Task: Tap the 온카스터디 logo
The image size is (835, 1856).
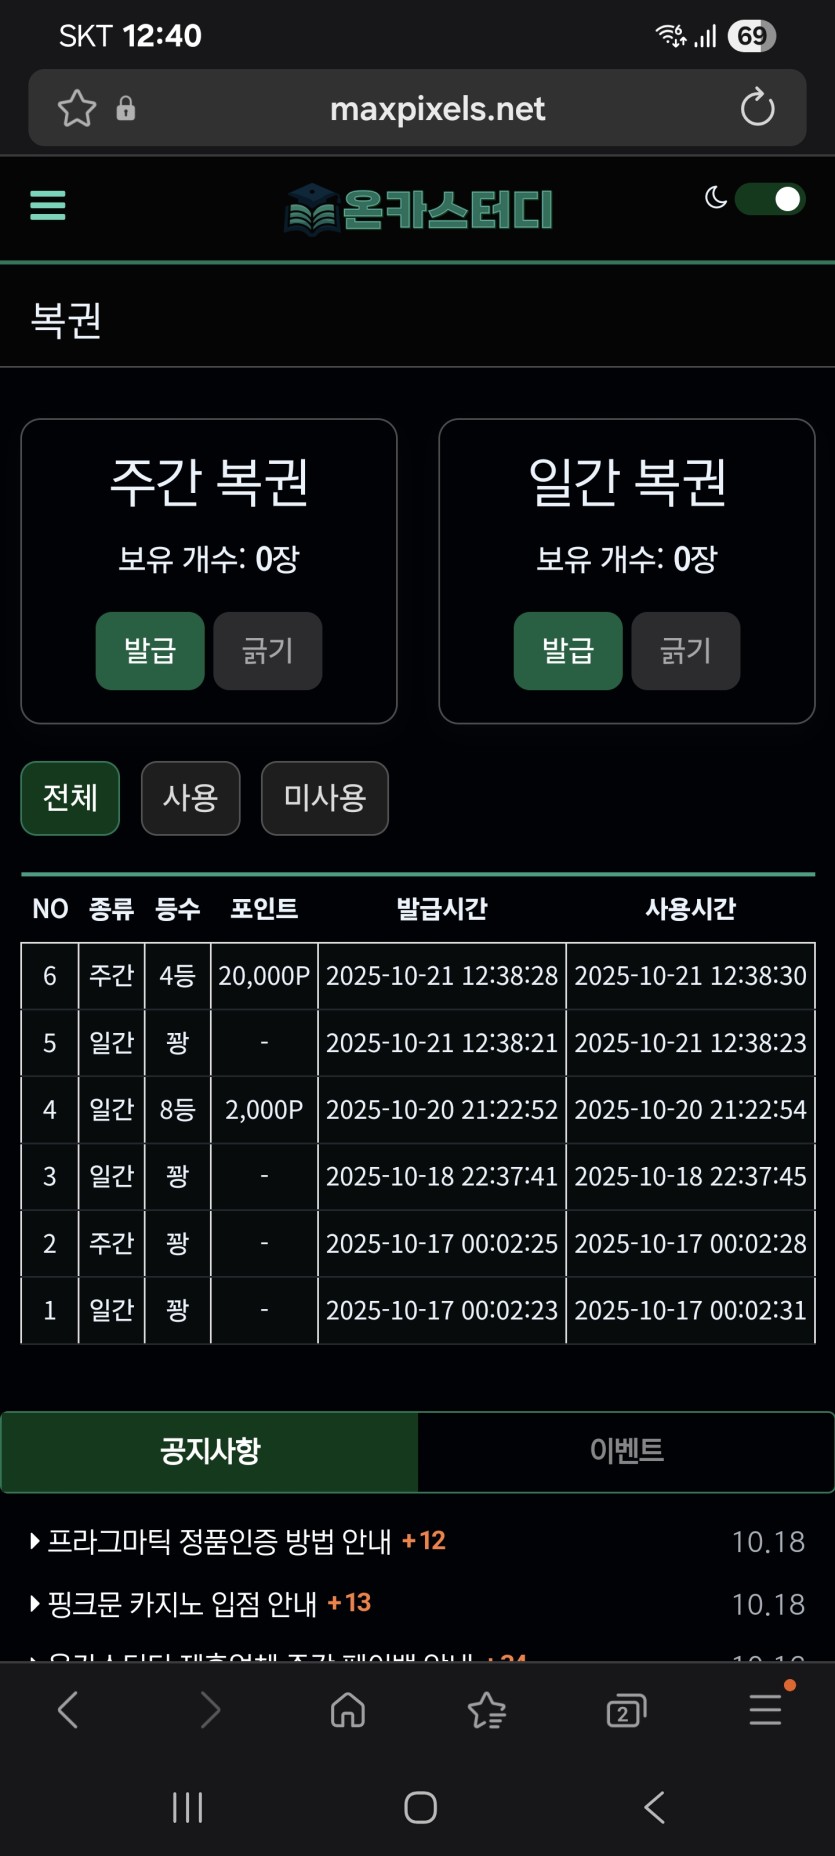Action: [418, 209]
